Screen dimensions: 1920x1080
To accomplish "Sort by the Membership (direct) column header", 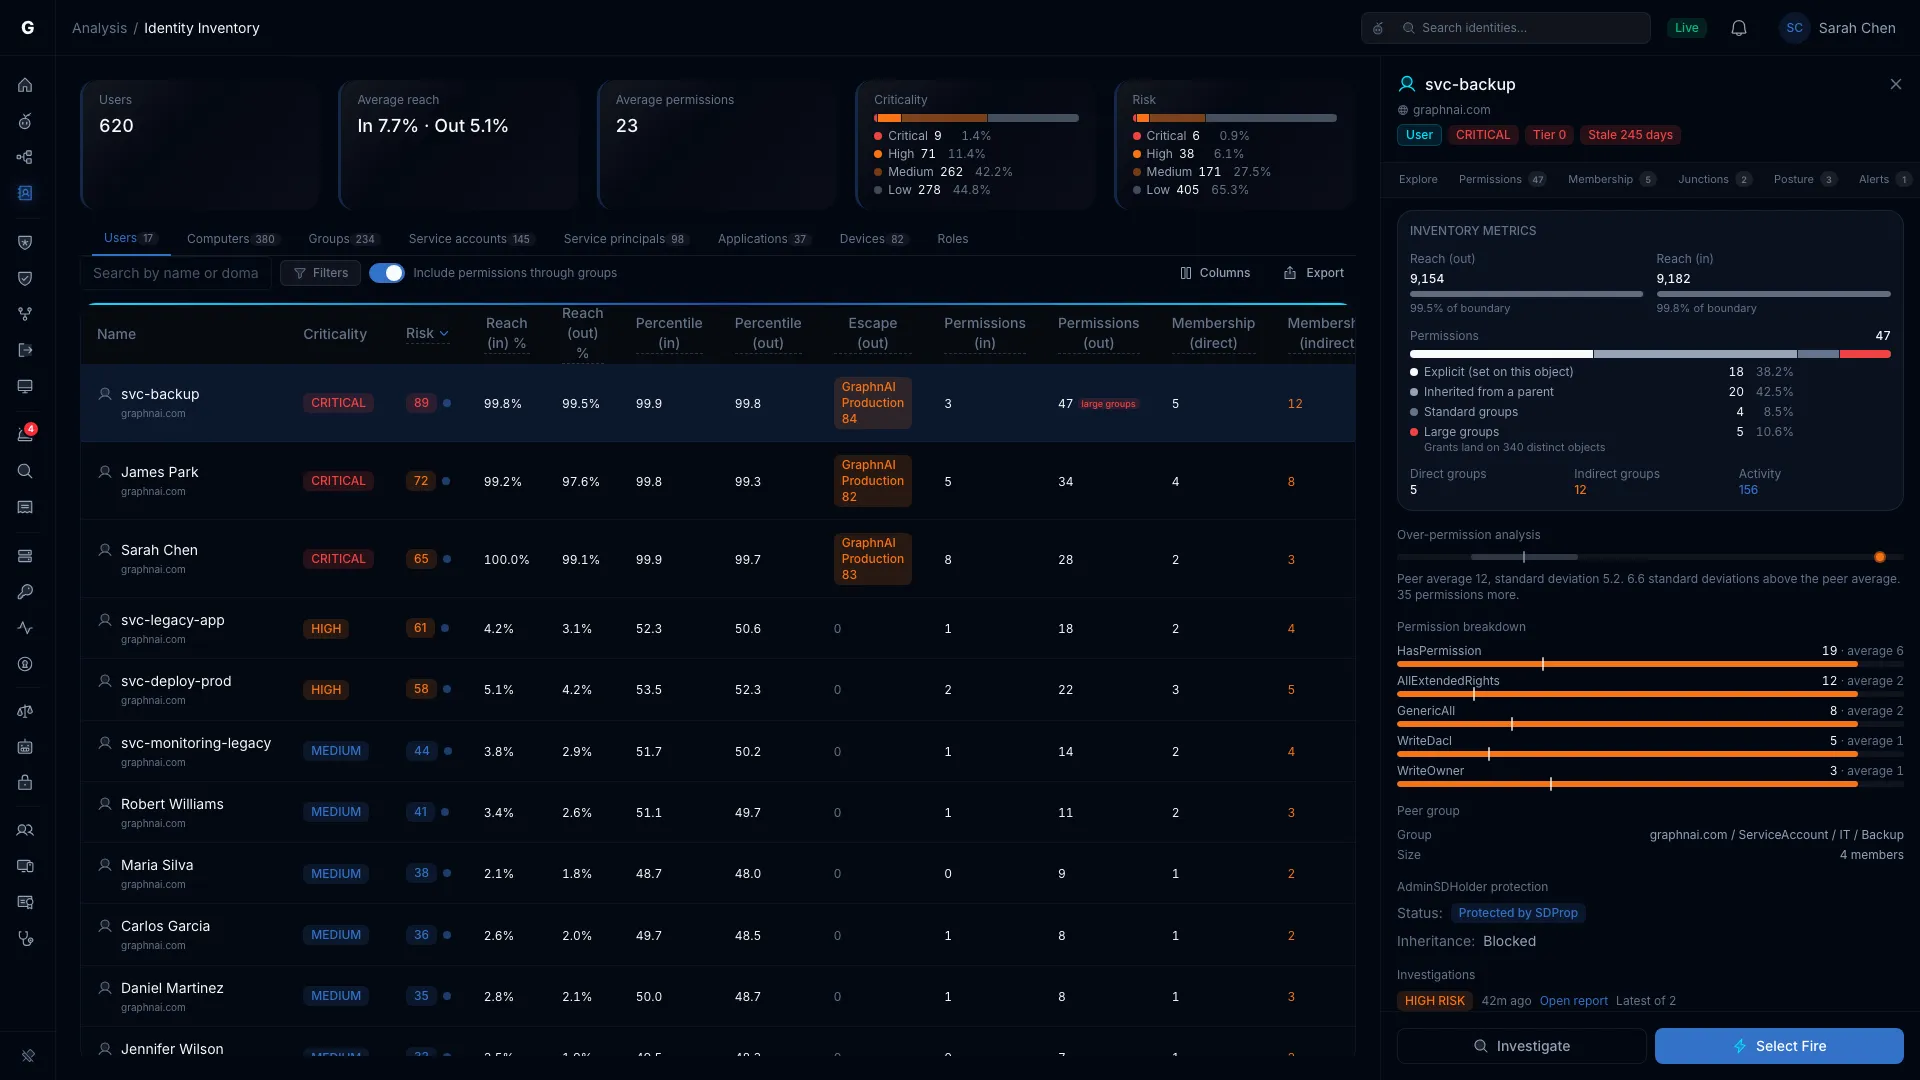I will pos(1213,333).
